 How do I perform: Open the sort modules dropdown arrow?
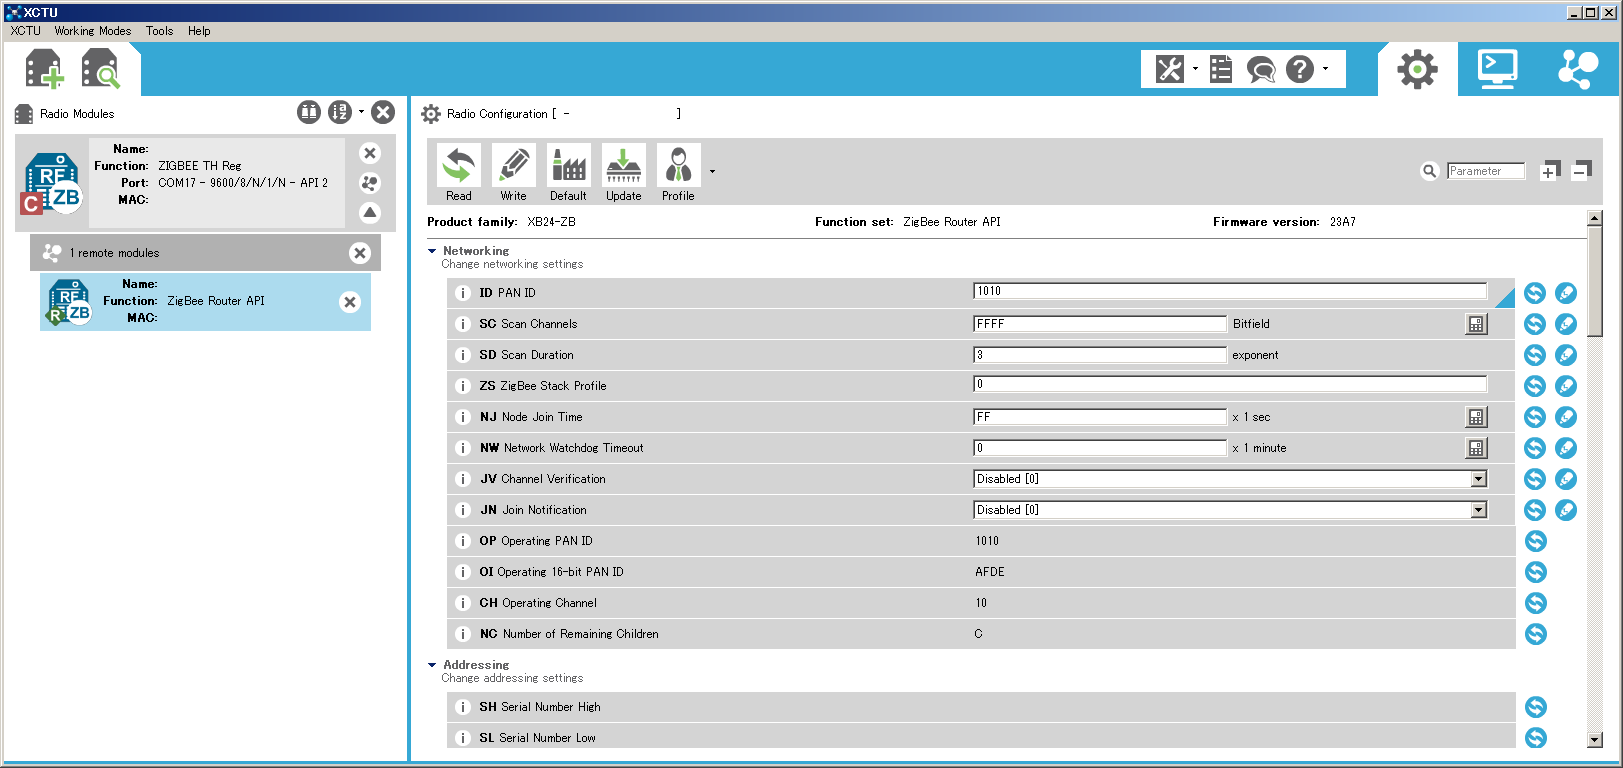[x=361, y=112]
